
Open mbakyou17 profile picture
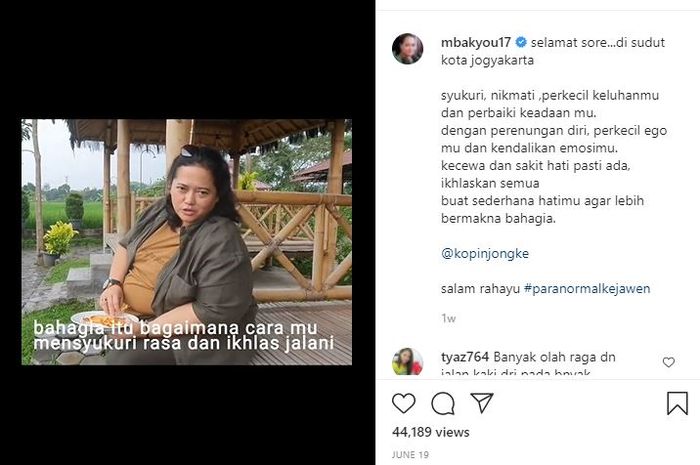point(407,49)
